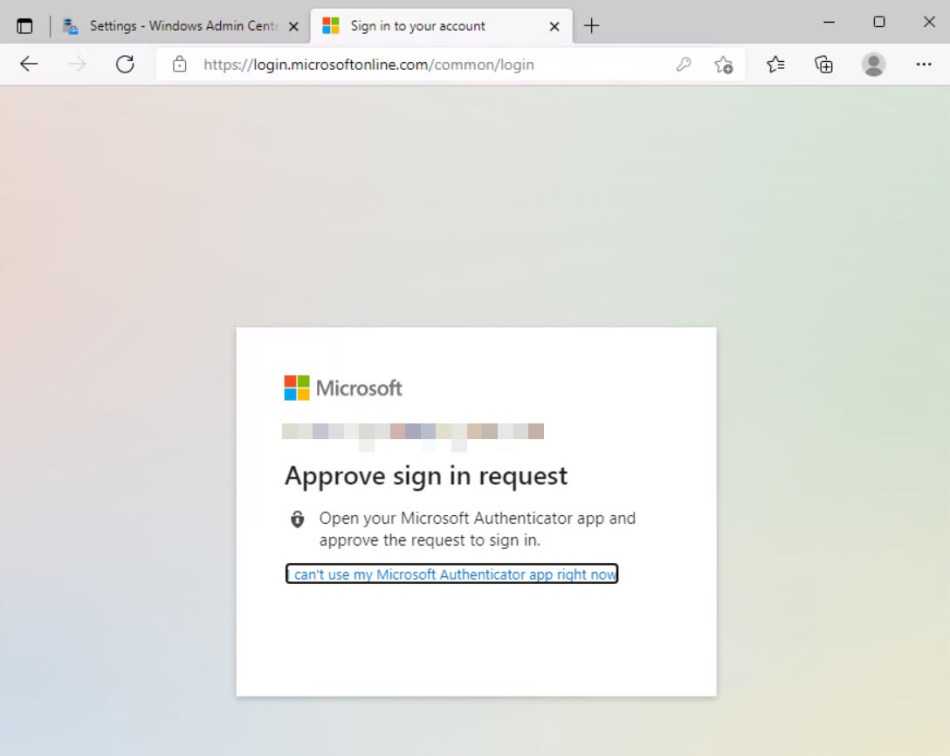Select the blurred account name on the card
The image size is (950, 756).
point(413,430)
